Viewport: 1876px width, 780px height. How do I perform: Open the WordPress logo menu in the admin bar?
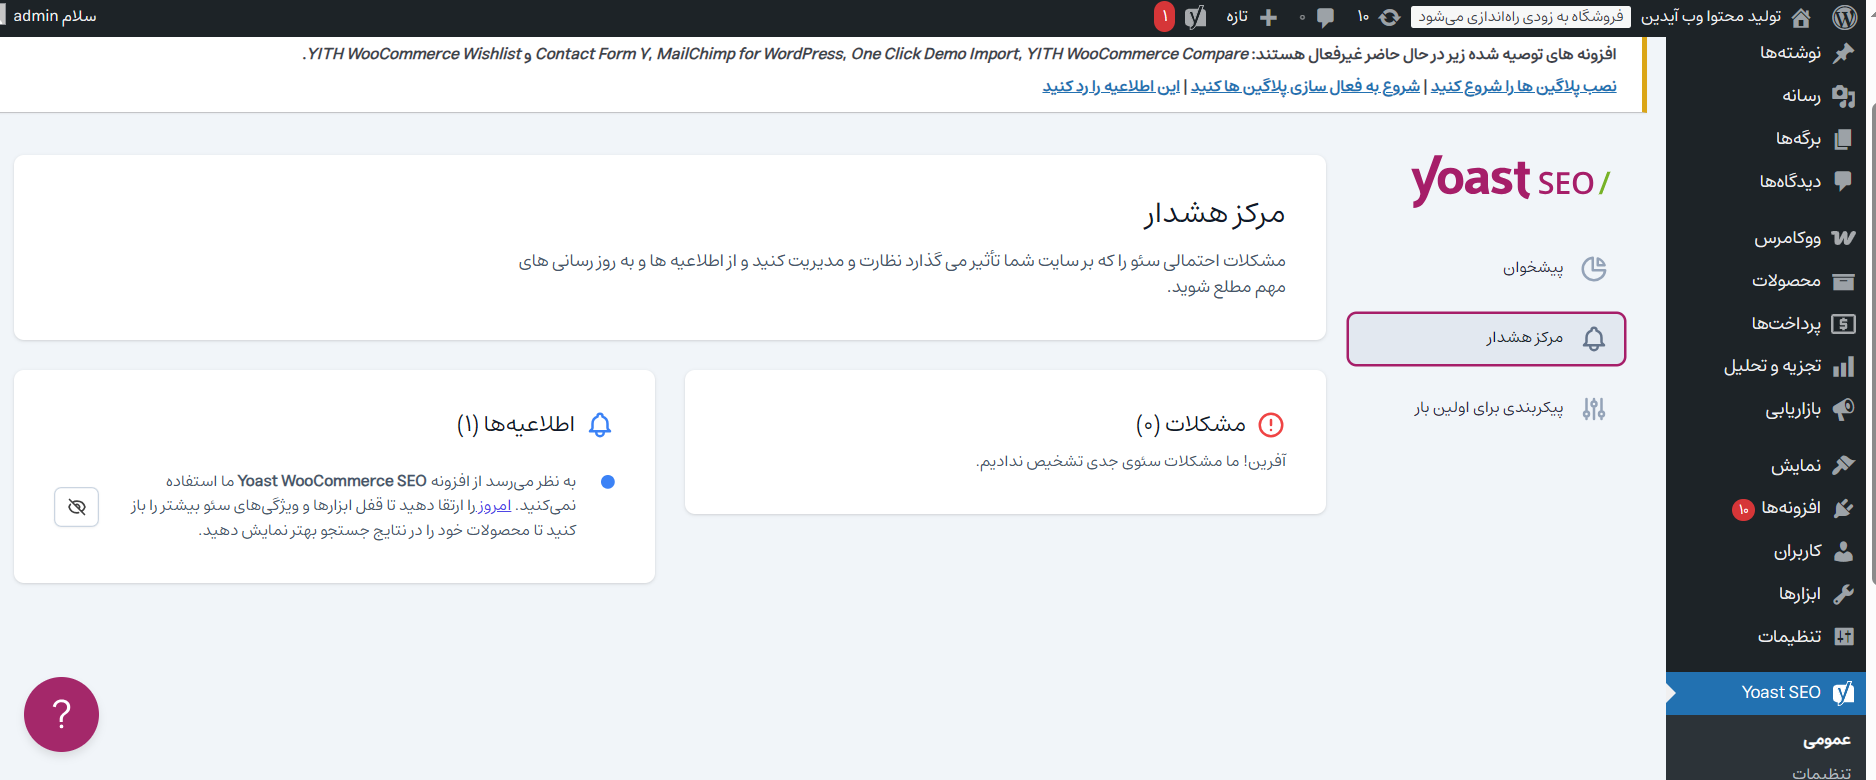(1845, 17)
